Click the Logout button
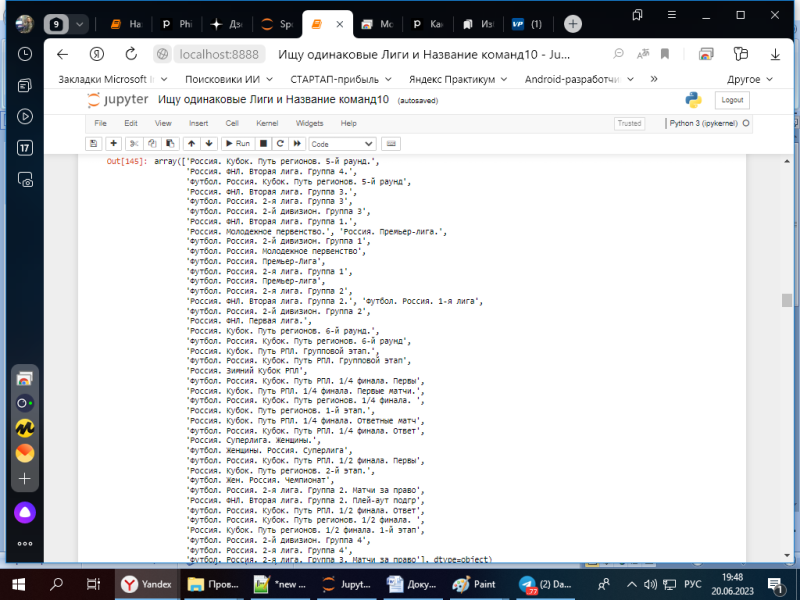This screenshot has width=800, height=600. (x=732, y=100)
